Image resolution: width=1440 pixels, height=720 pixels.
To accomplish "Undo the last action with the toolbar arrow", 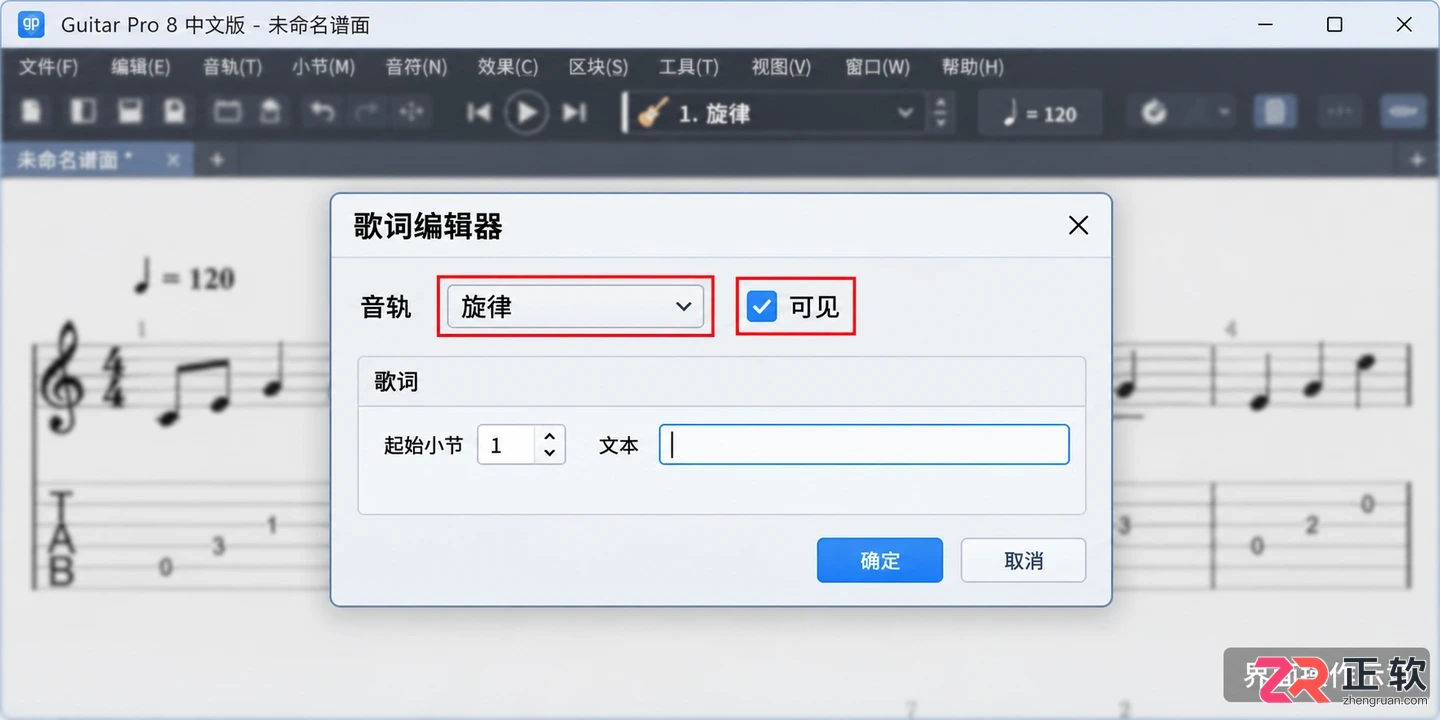I will point(322,111).
